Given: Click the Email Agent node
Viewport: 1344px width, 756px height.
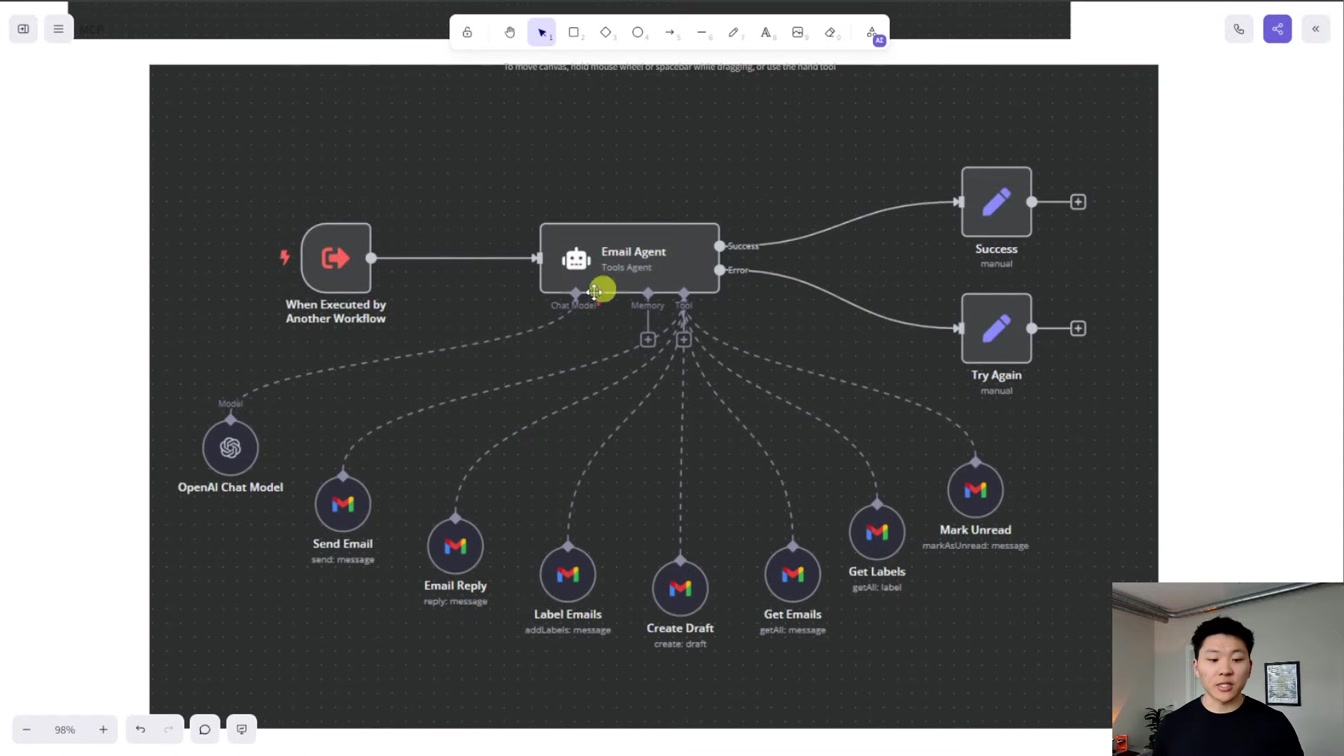Looking at the screenshot, I should [629, 258].
